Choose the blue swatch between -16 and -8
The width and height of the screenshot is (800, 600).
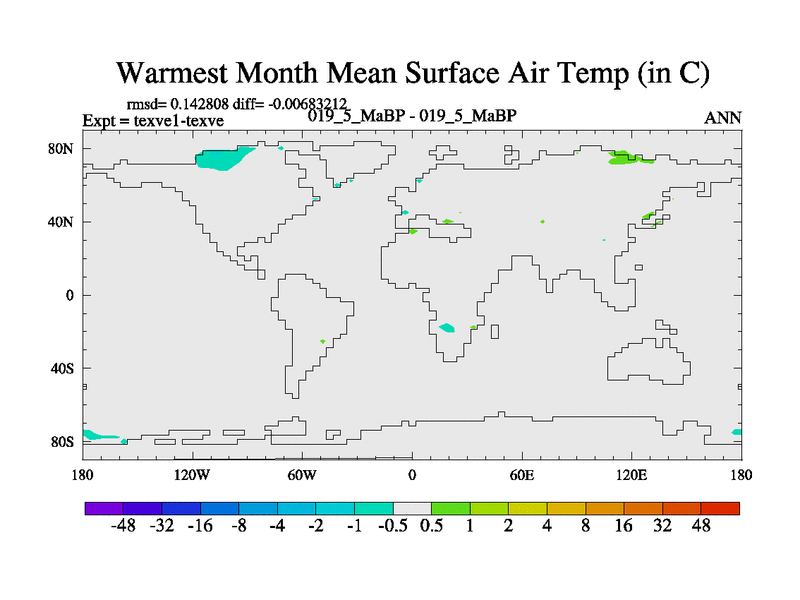click(220, 508)
